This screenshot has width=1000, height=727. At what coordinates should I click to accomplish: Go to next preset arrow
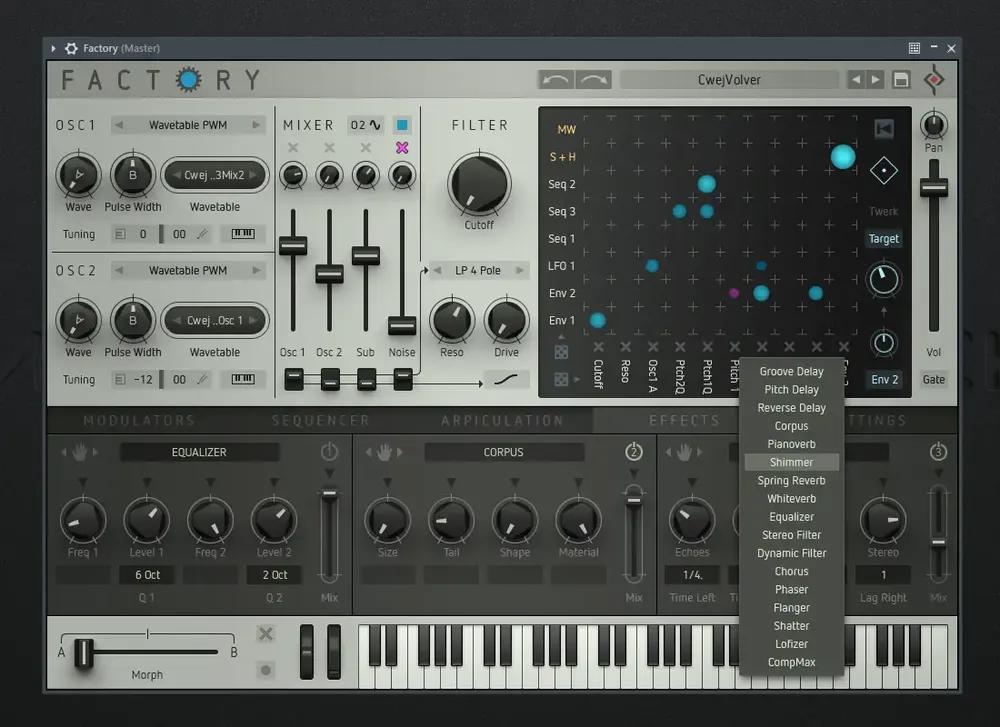tap(876, 80)
